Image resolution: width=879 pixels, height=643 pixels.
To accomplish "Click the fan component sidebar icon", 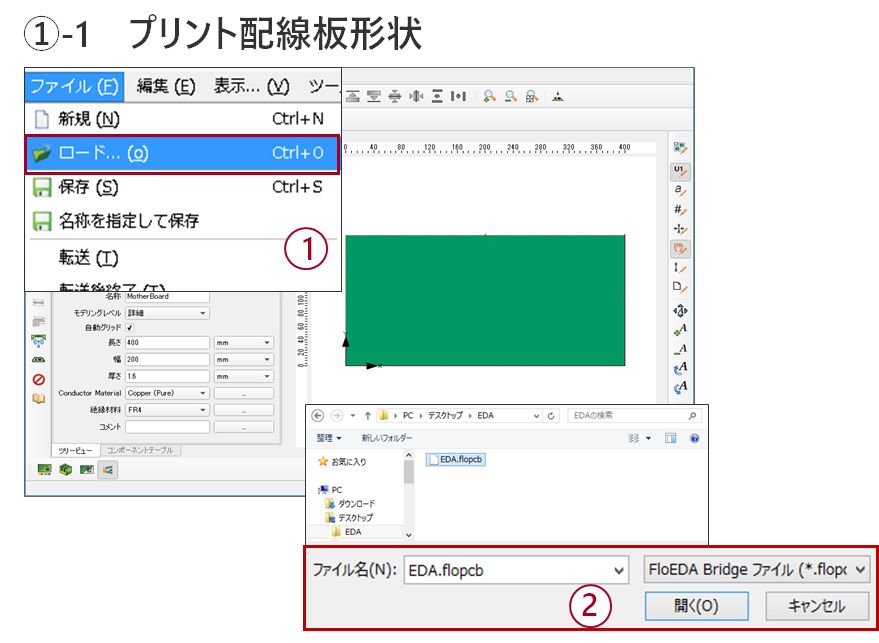I will click(39, 340).
